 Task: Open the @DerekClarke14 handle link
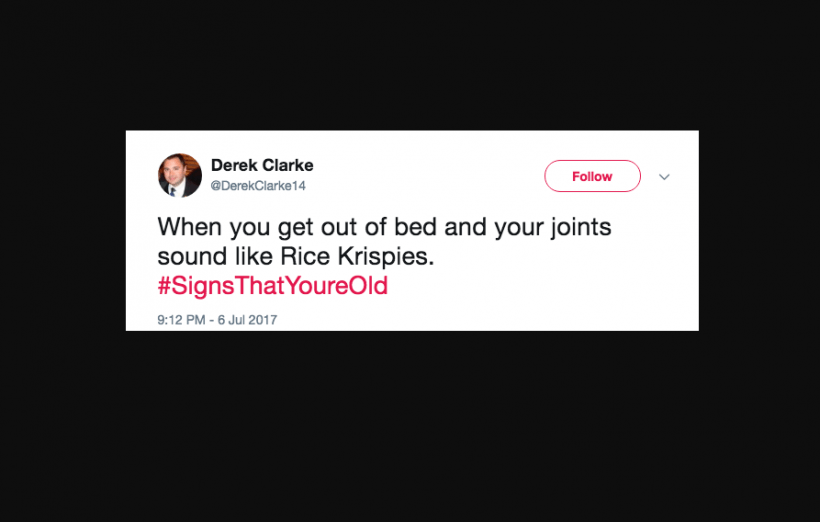tap(258, 186)
